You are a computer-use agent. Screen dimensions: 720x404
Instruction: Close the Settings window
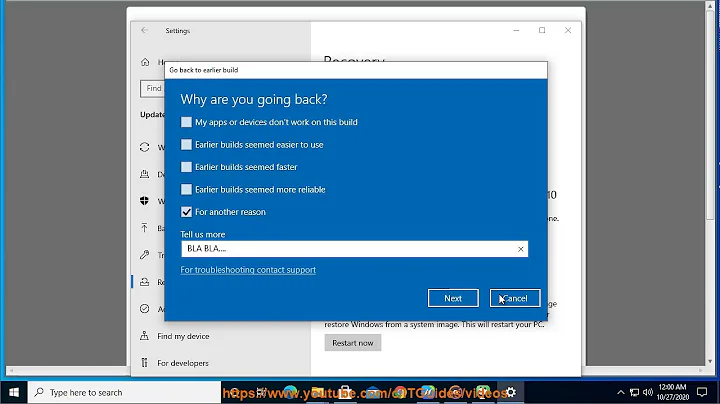point(568,30)
